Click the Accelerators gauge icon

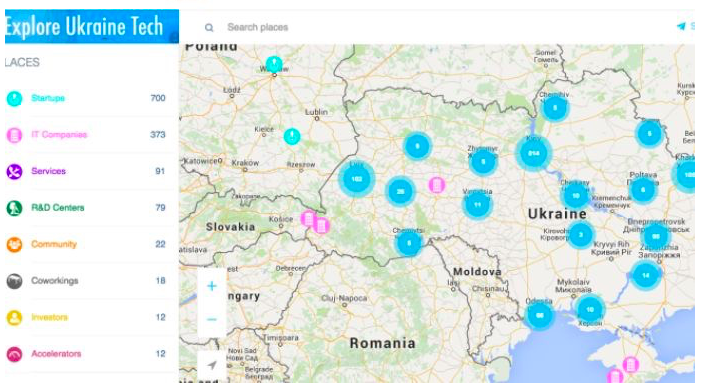[14, 354]
